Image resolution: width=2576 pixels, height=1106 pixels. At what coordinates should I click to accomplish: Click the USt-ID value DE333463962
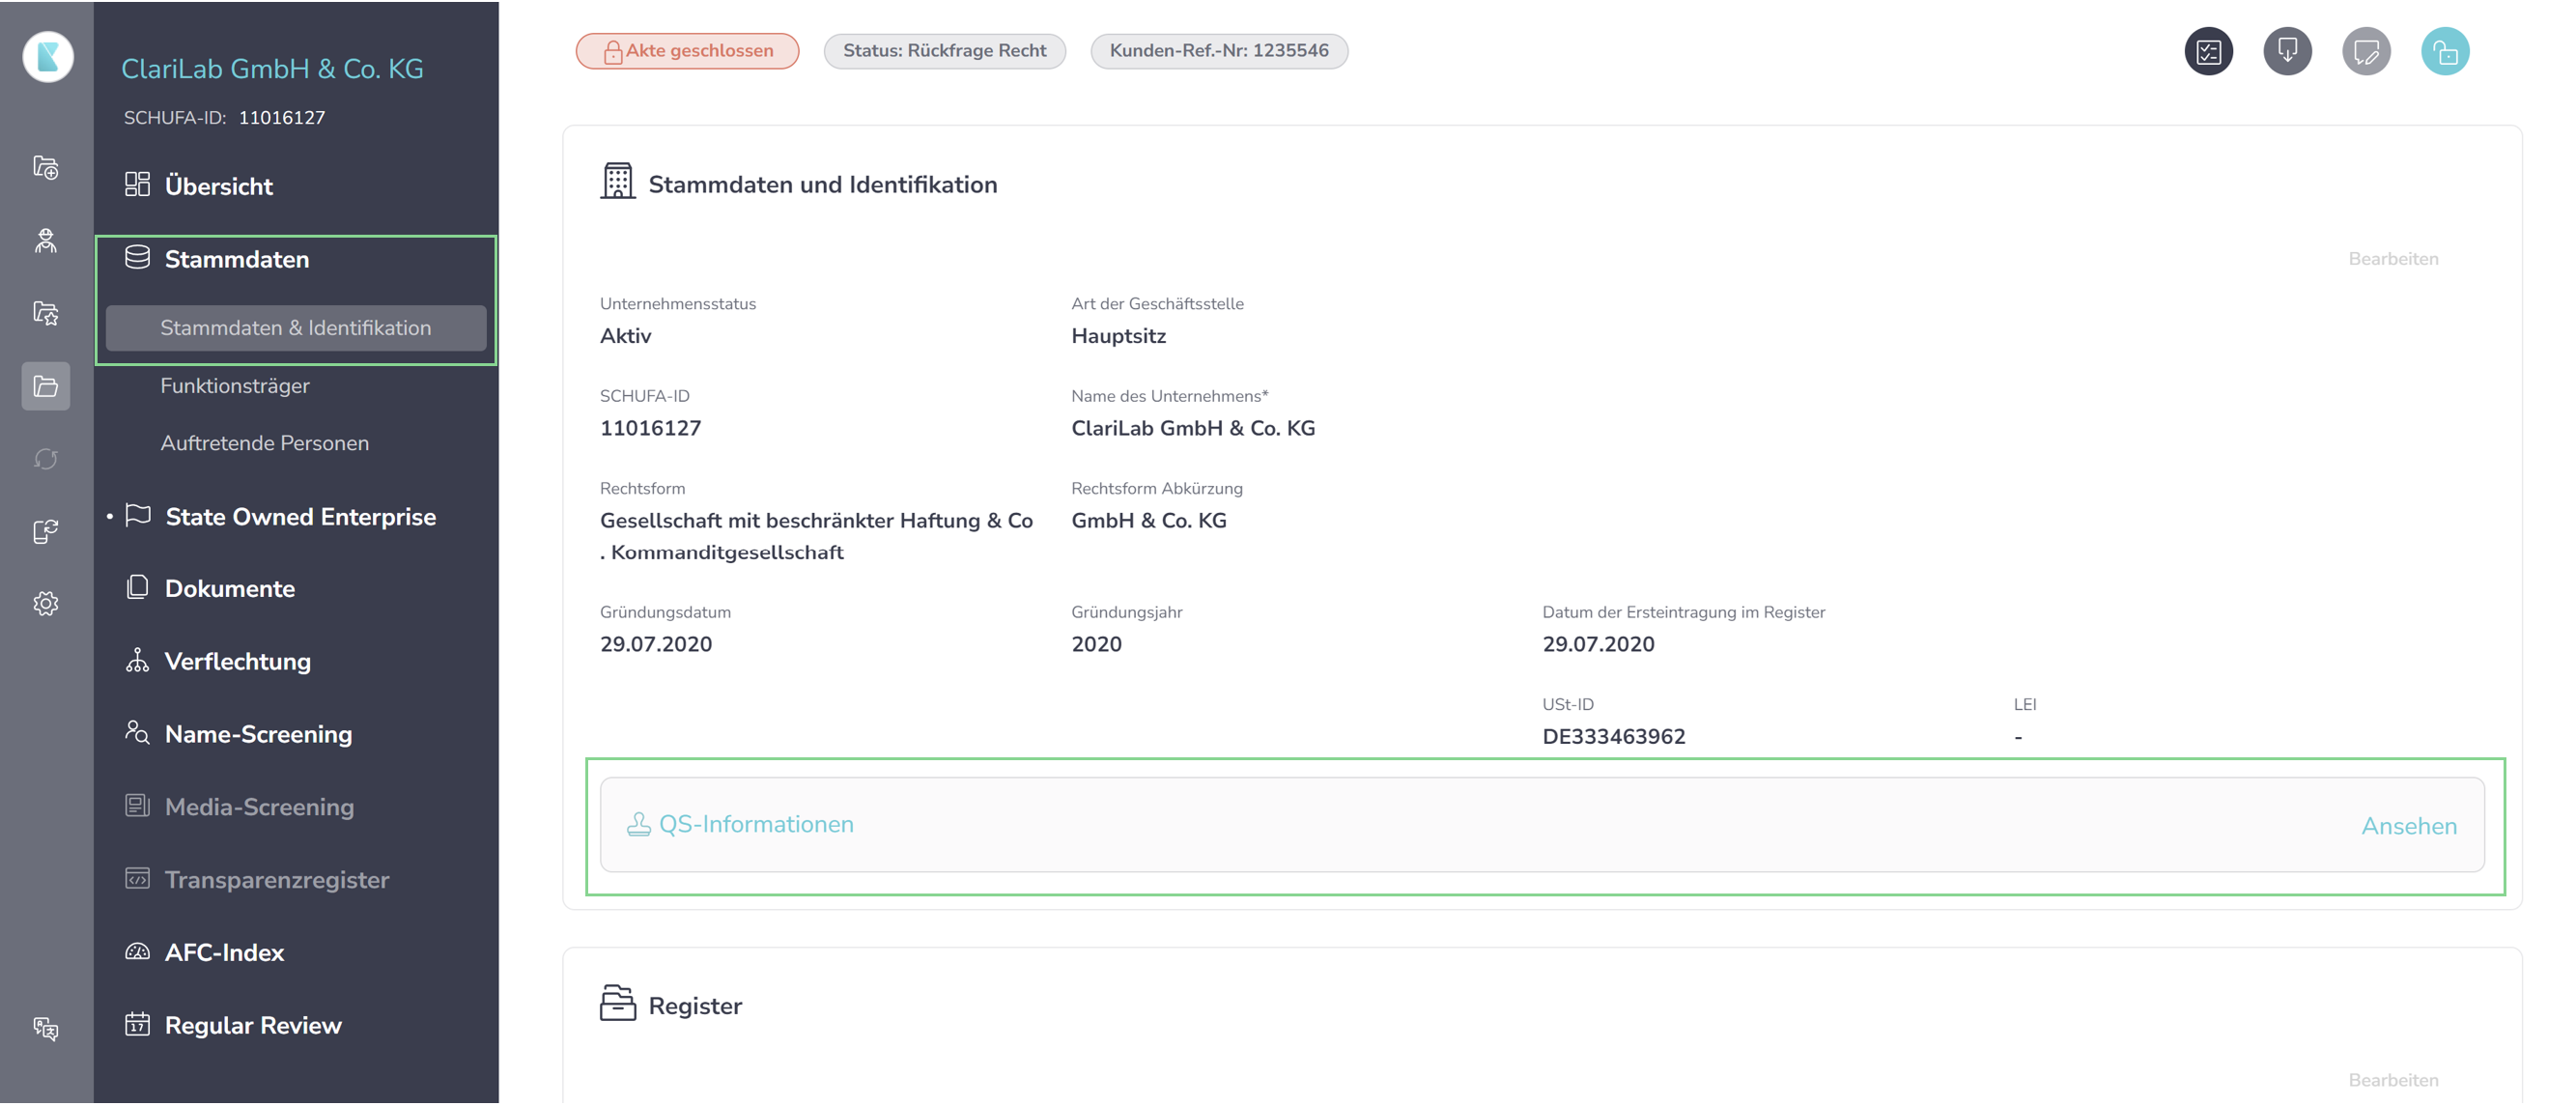click(1613, 737)
